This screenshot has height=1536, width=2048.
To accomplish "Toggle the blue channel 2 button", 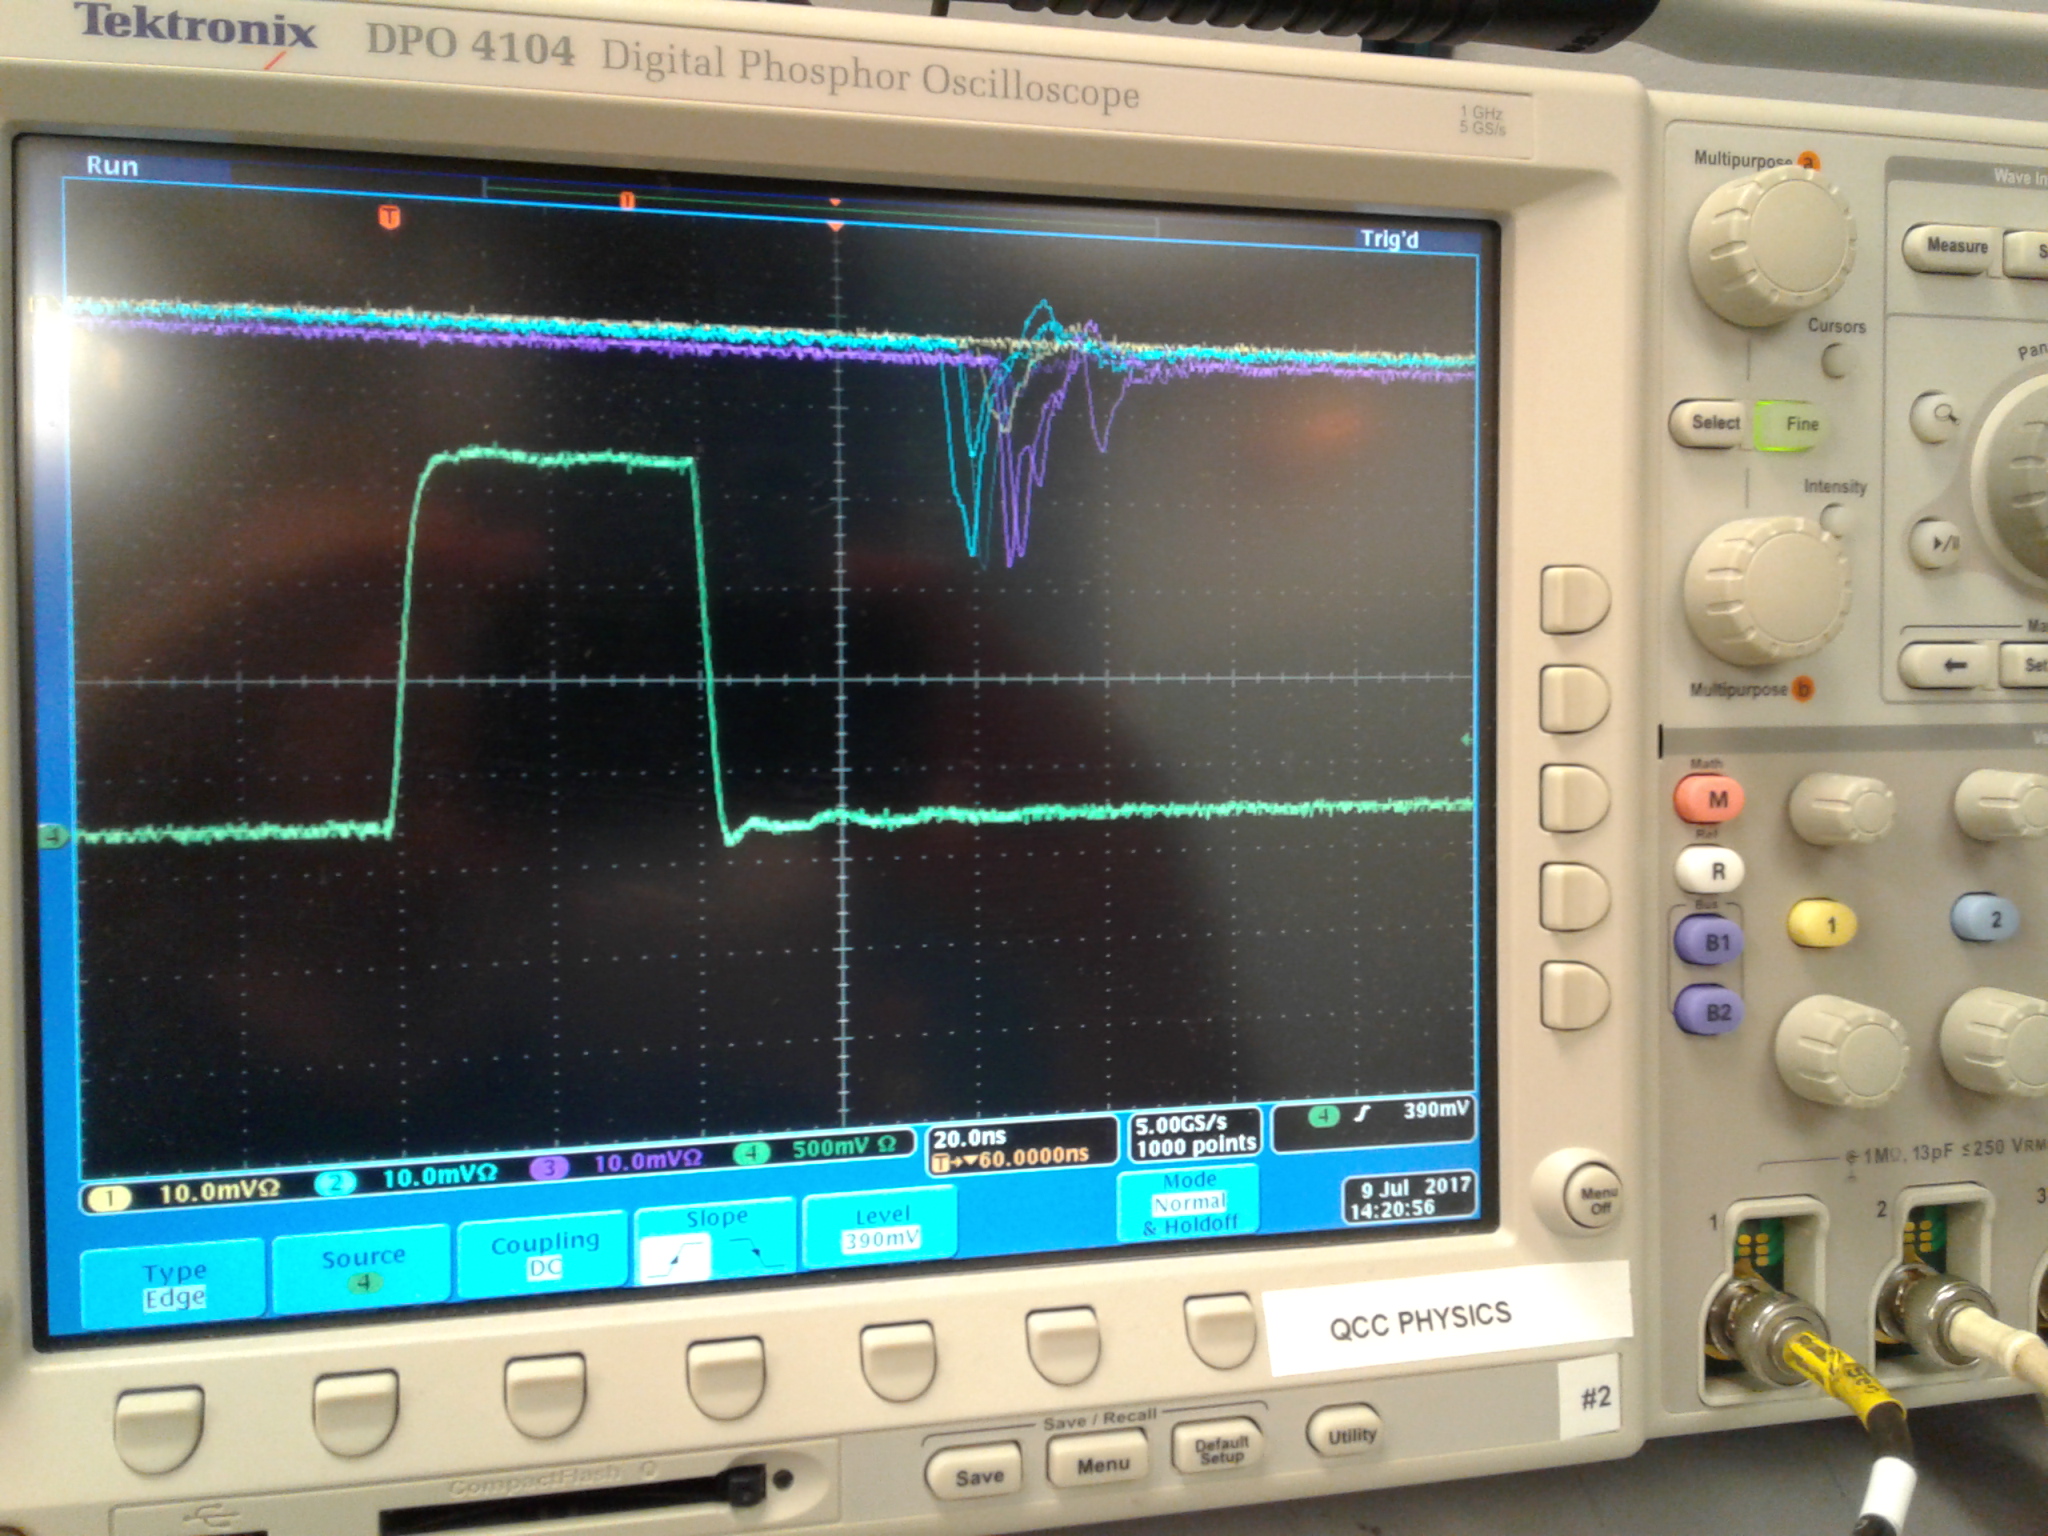I will [x=1986, y=918].
